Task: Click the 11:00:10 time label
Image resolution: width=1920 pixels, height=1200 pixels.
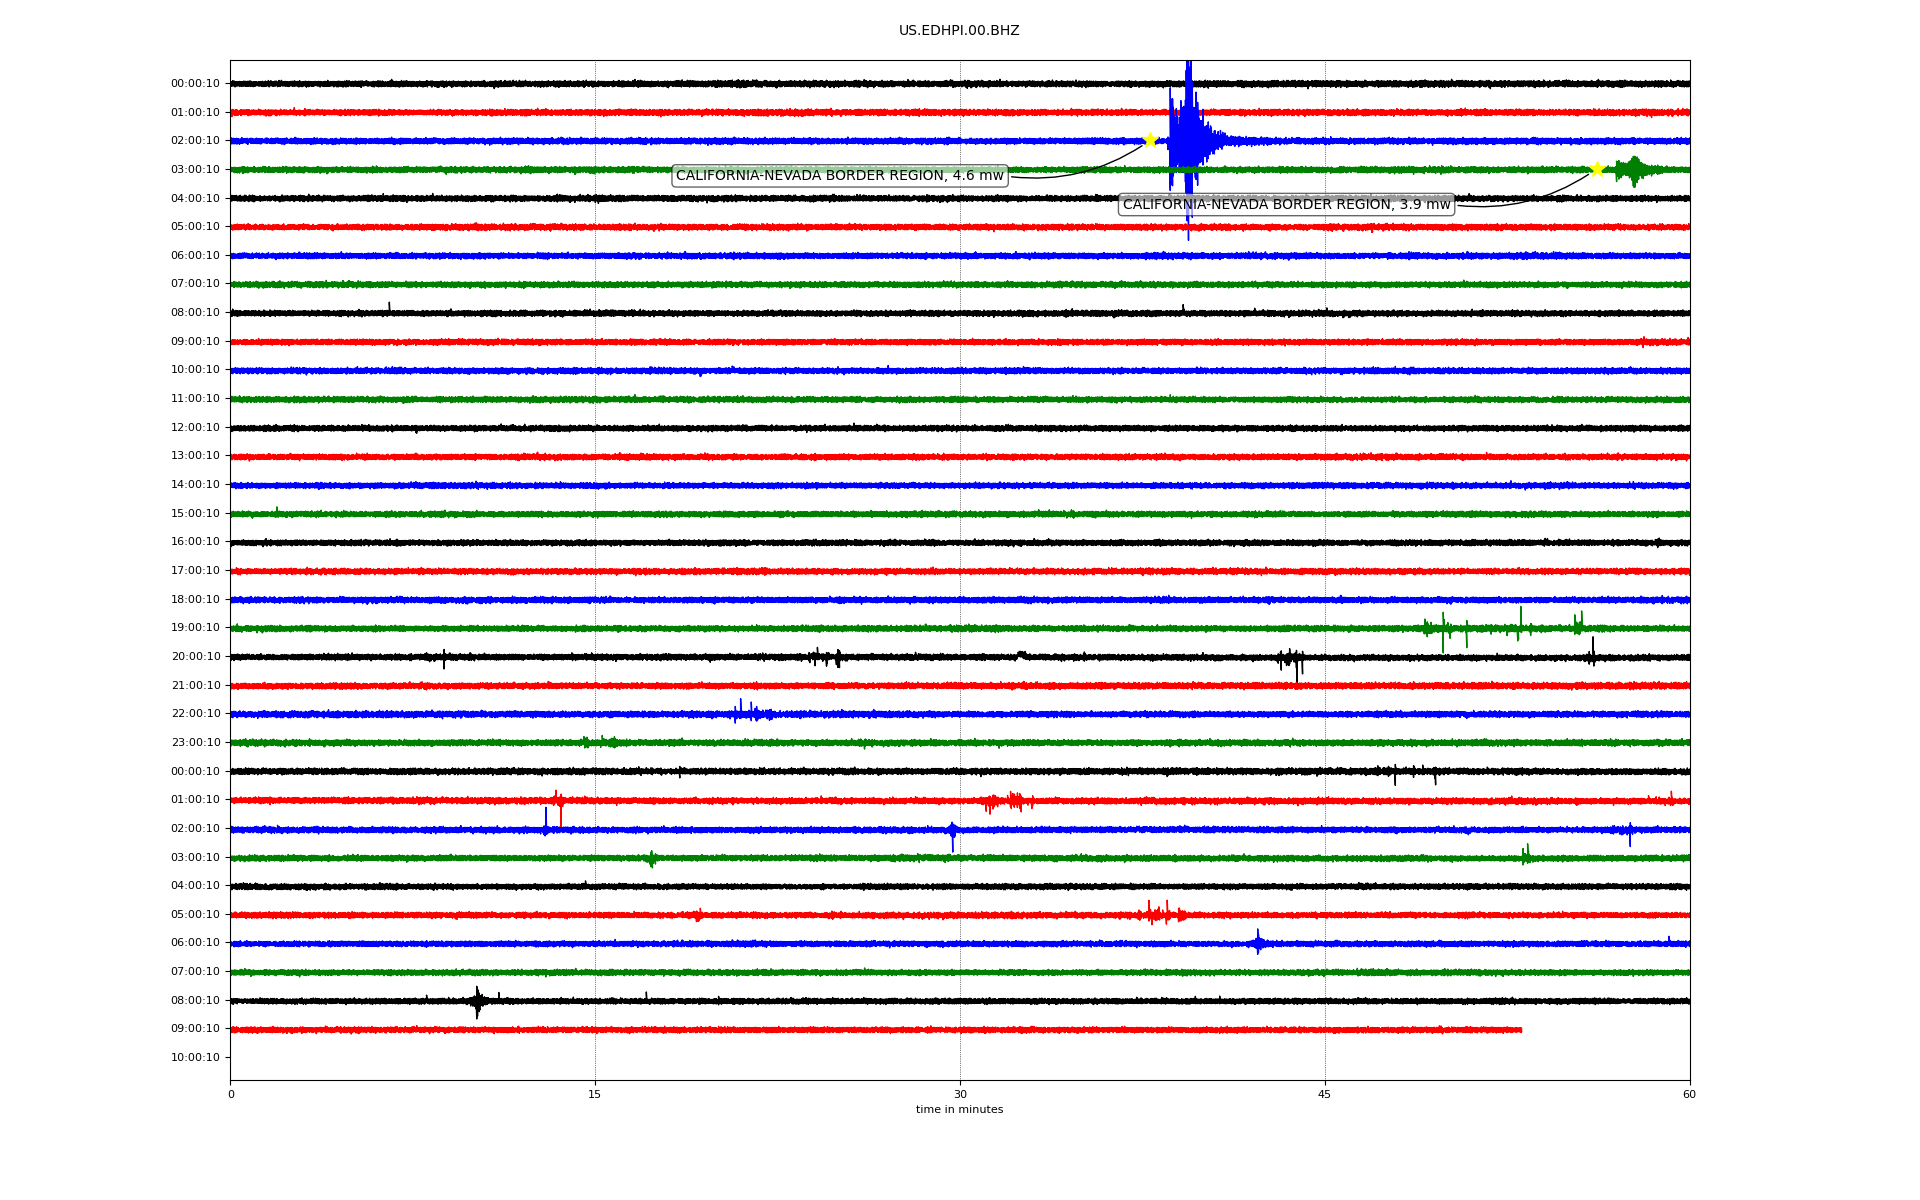Action: coord(195,399)
